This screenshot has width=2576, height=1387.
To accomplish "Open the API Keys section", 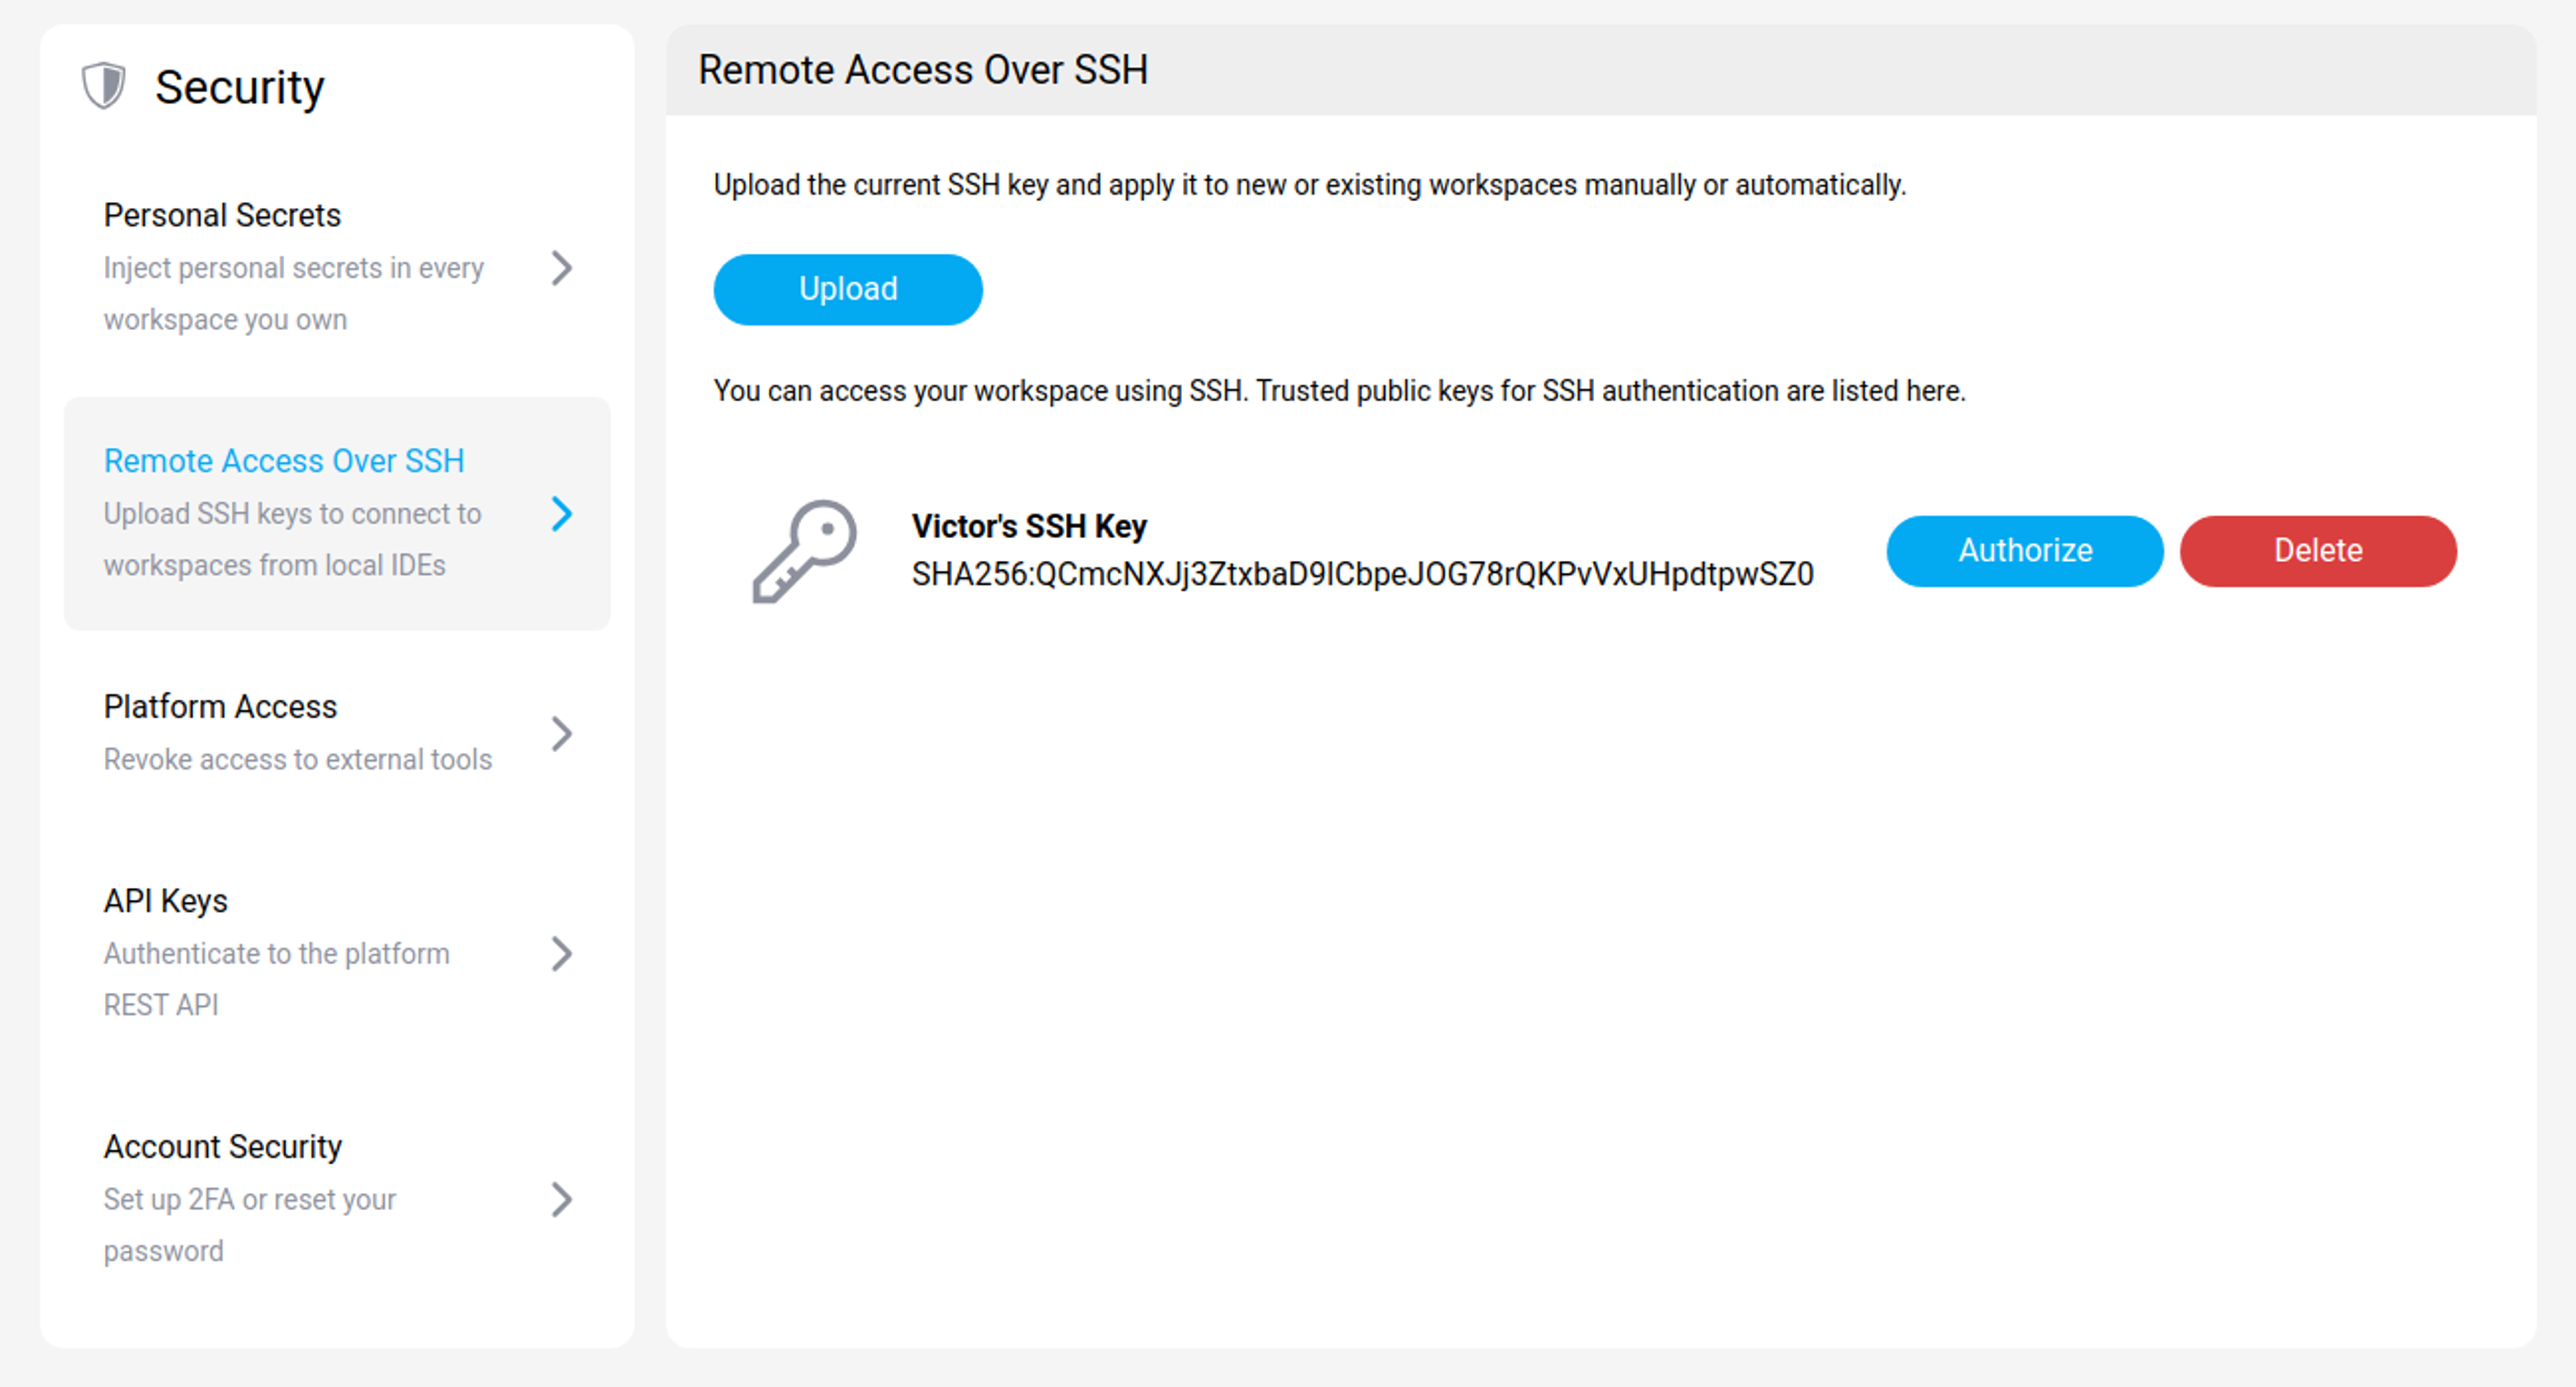I will coord(164,899).
